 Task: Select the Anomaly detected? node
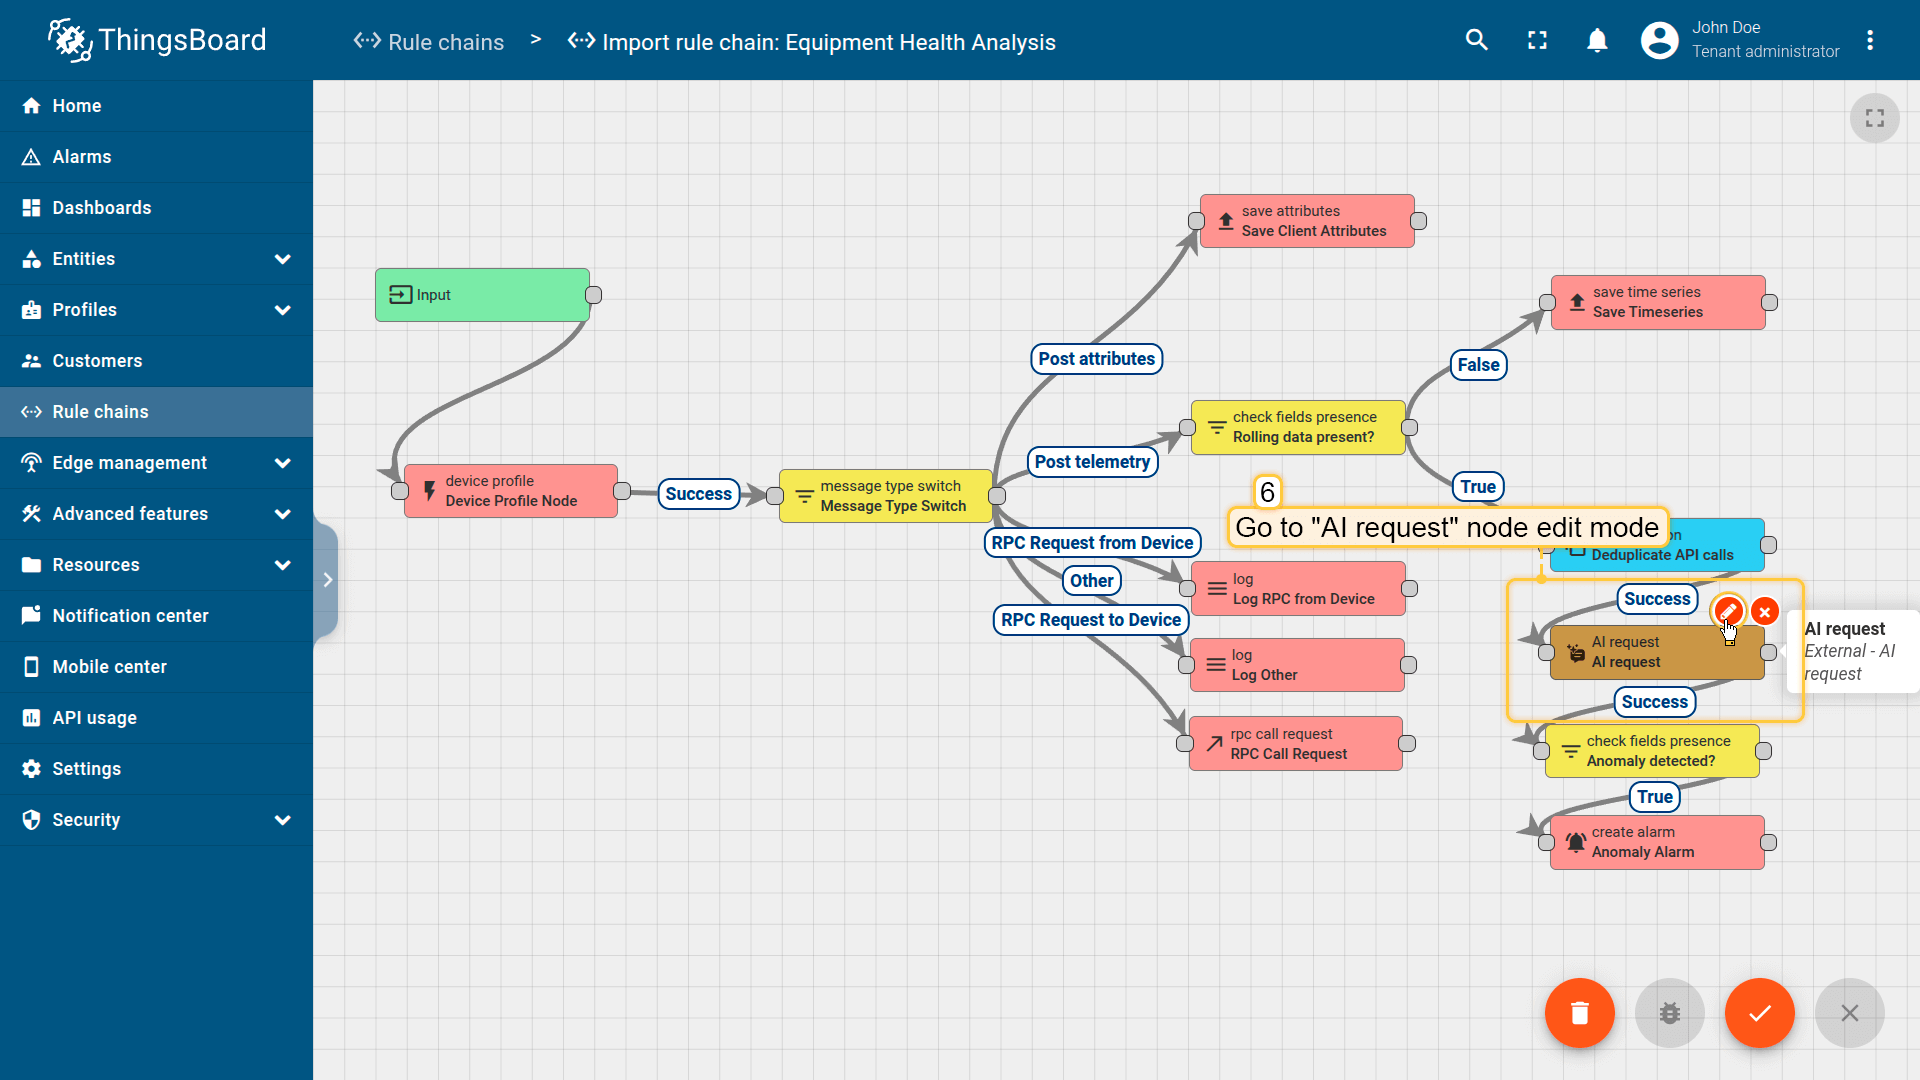click(x=1652, y=751)
